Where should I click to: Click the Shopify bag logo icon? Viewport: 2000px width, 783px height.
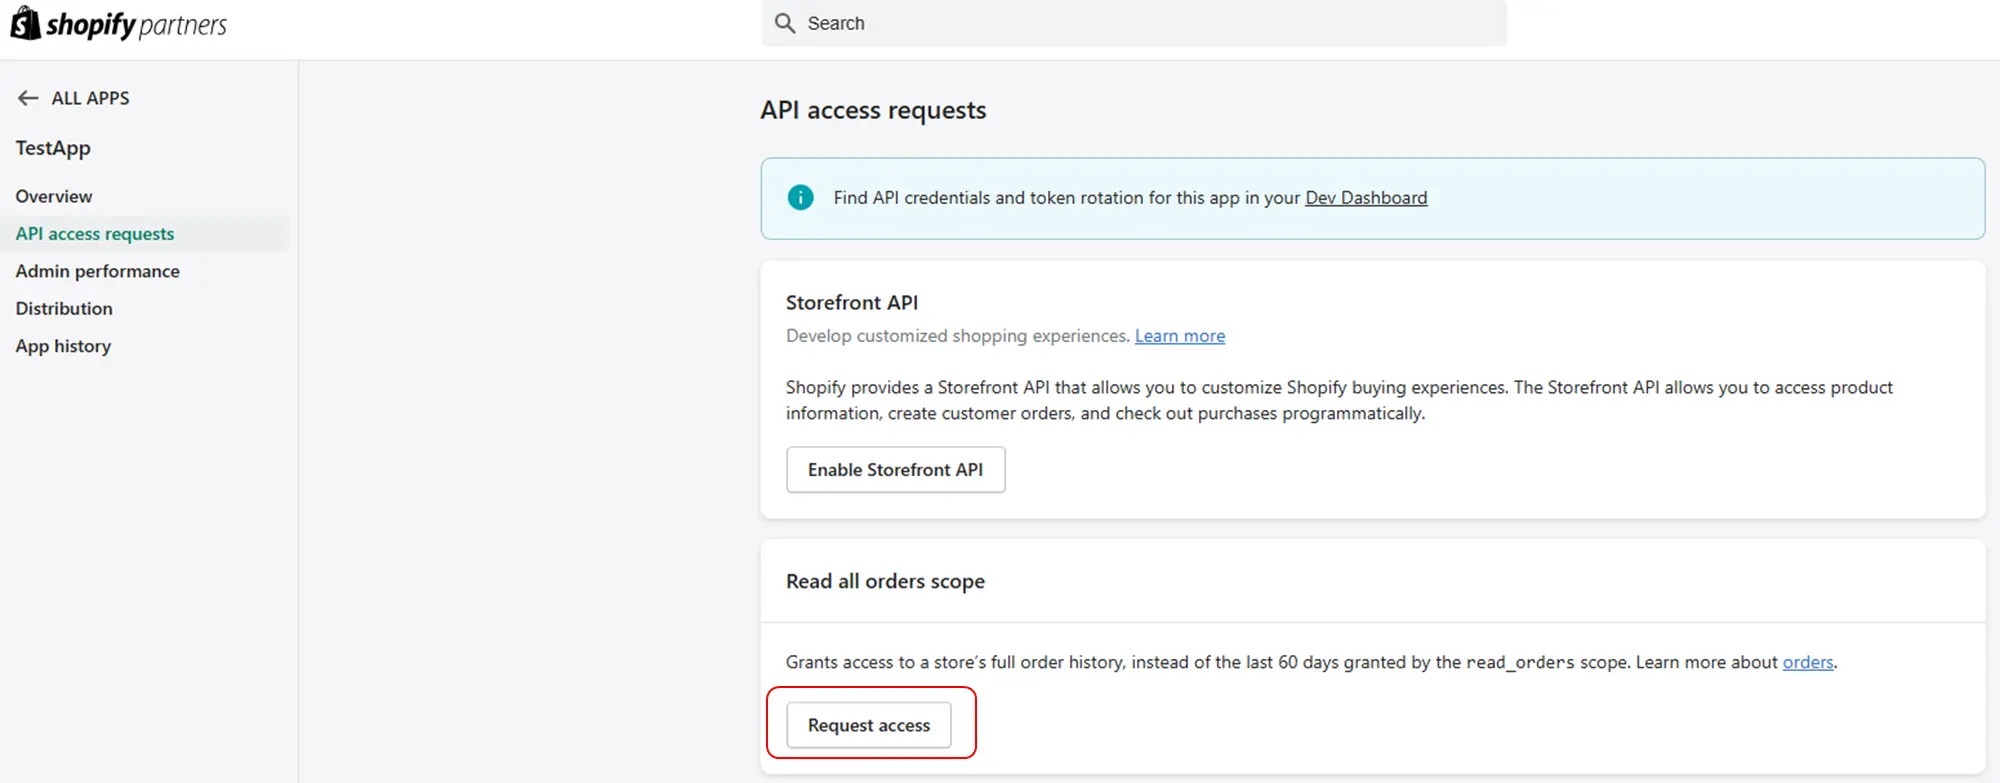tap(25, 23)
